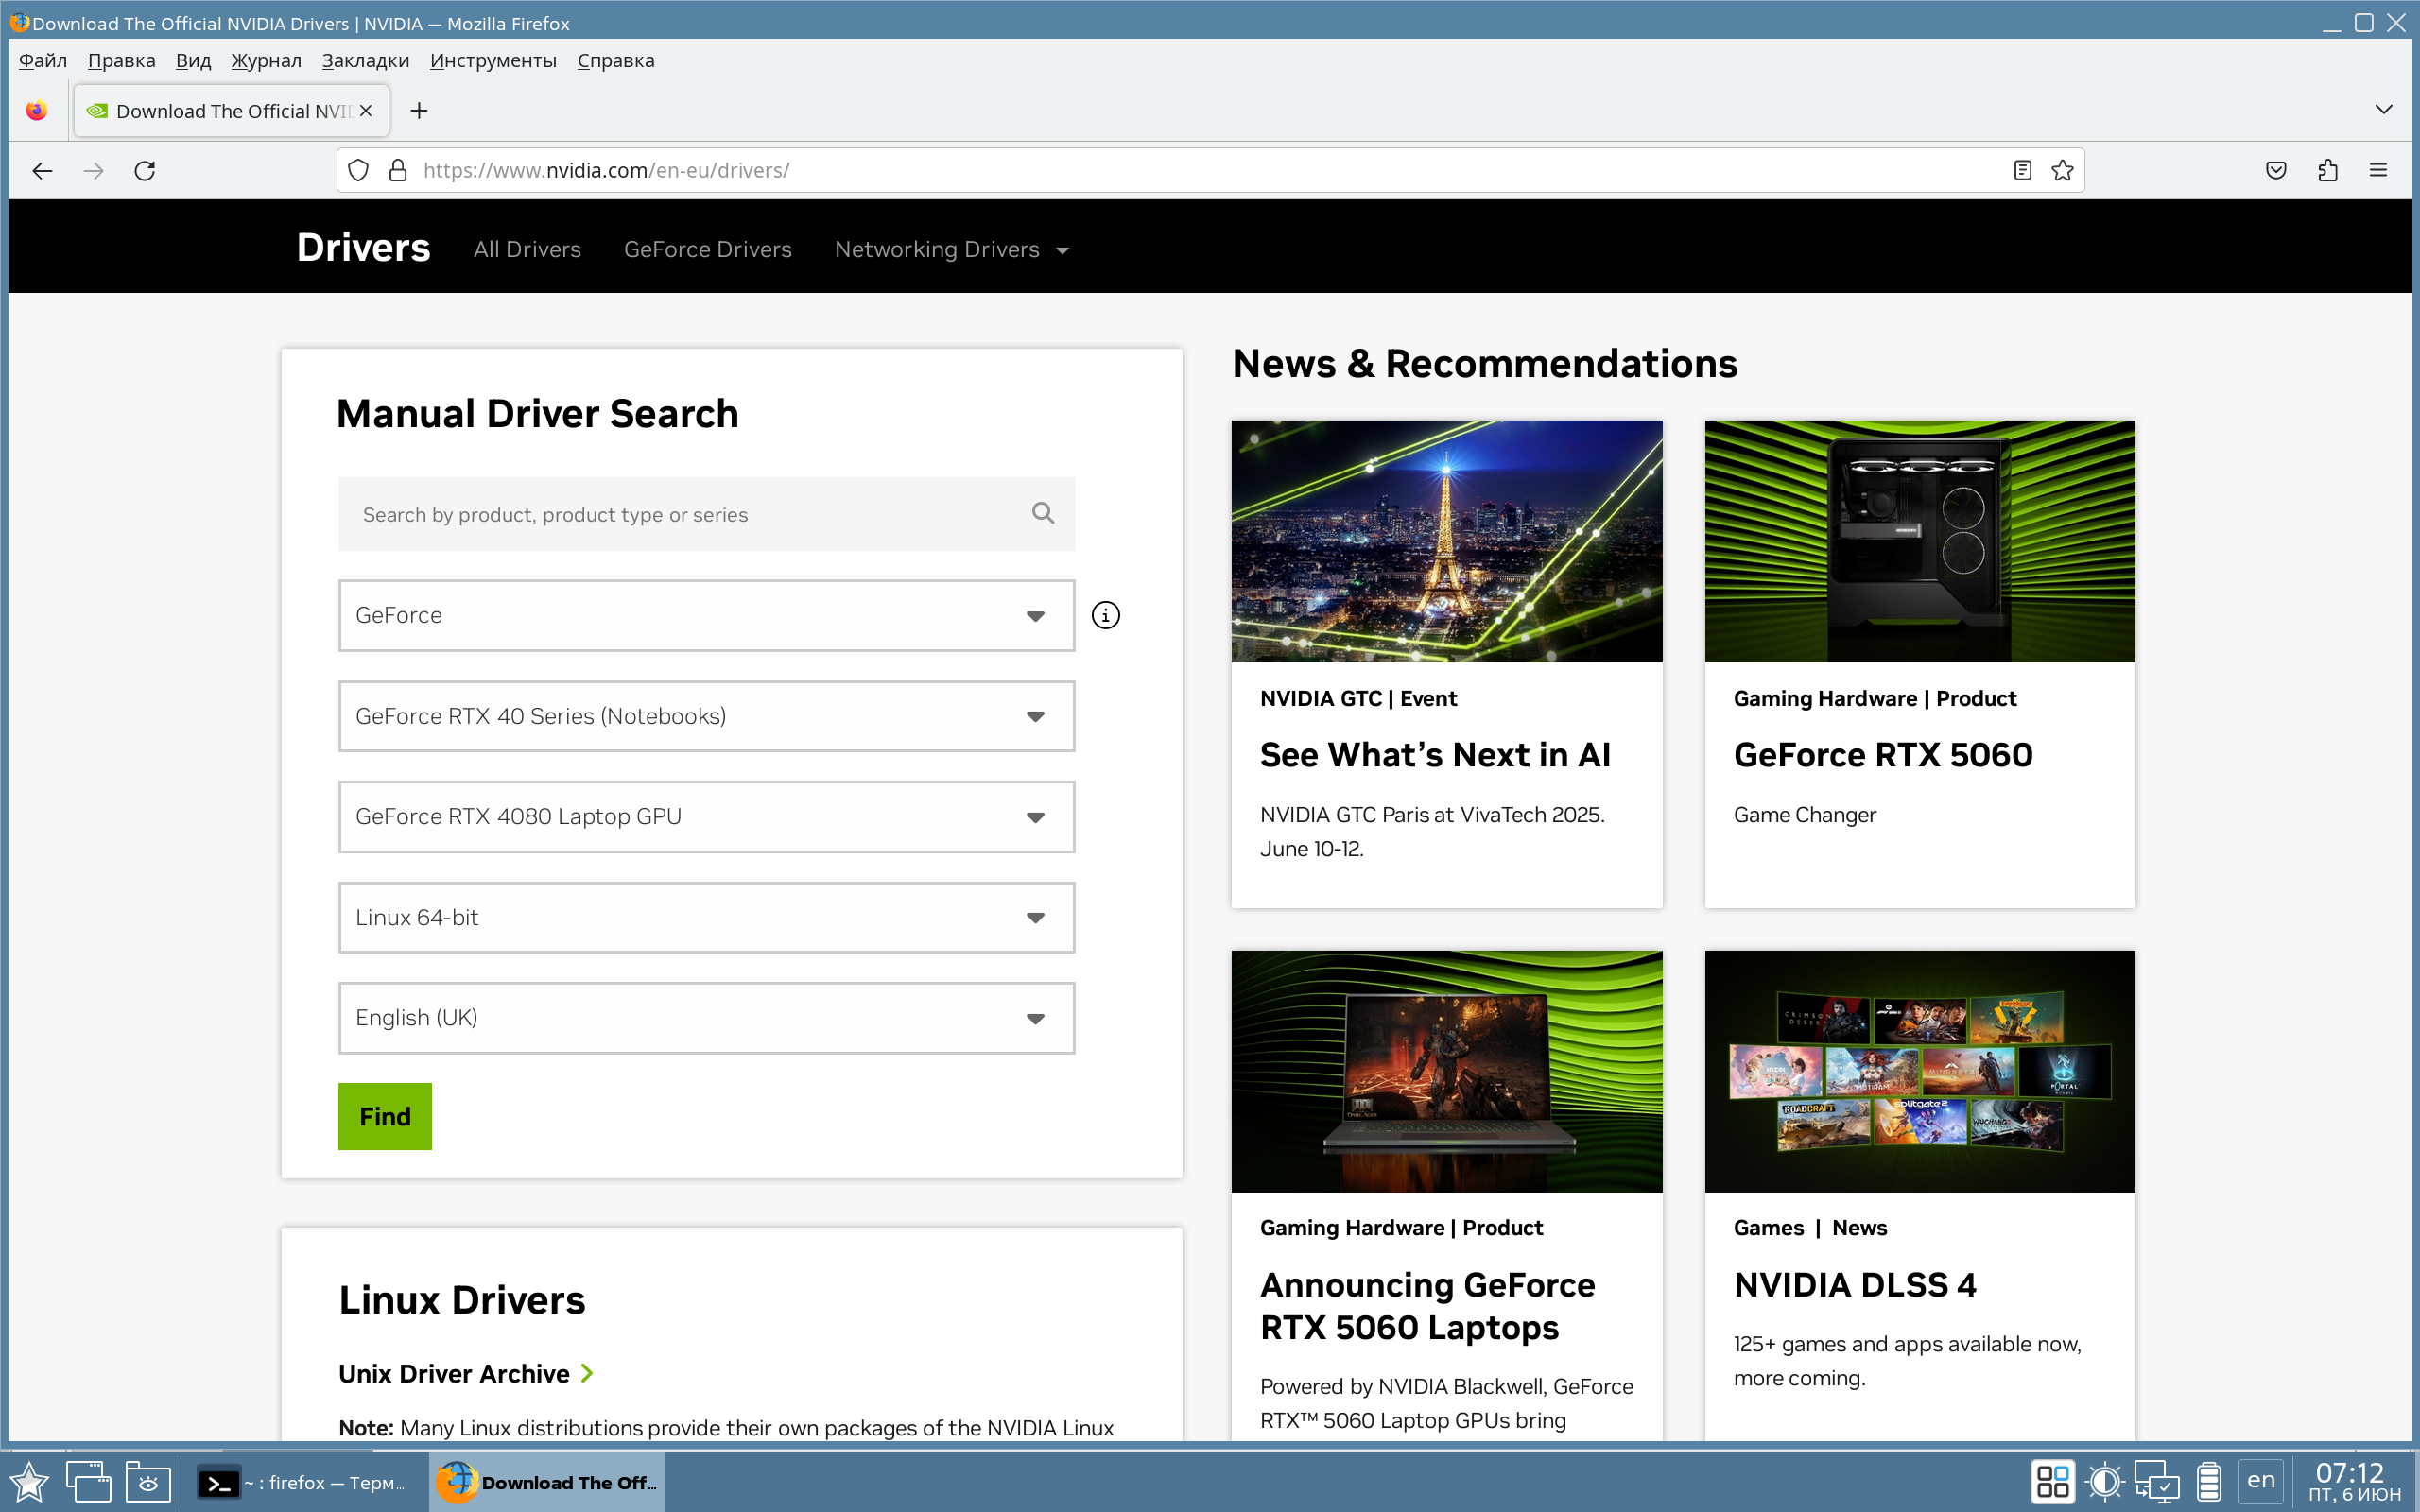This screenshot has width=2420, height=1512.
Task: Open the Инструменты menu
Action: (x=493, y=60)
